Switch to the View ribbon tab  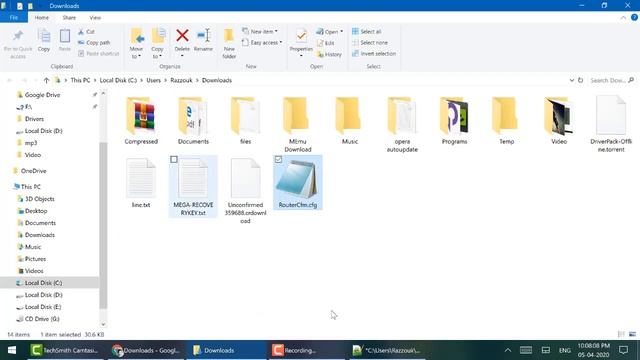tap(95, 18)
